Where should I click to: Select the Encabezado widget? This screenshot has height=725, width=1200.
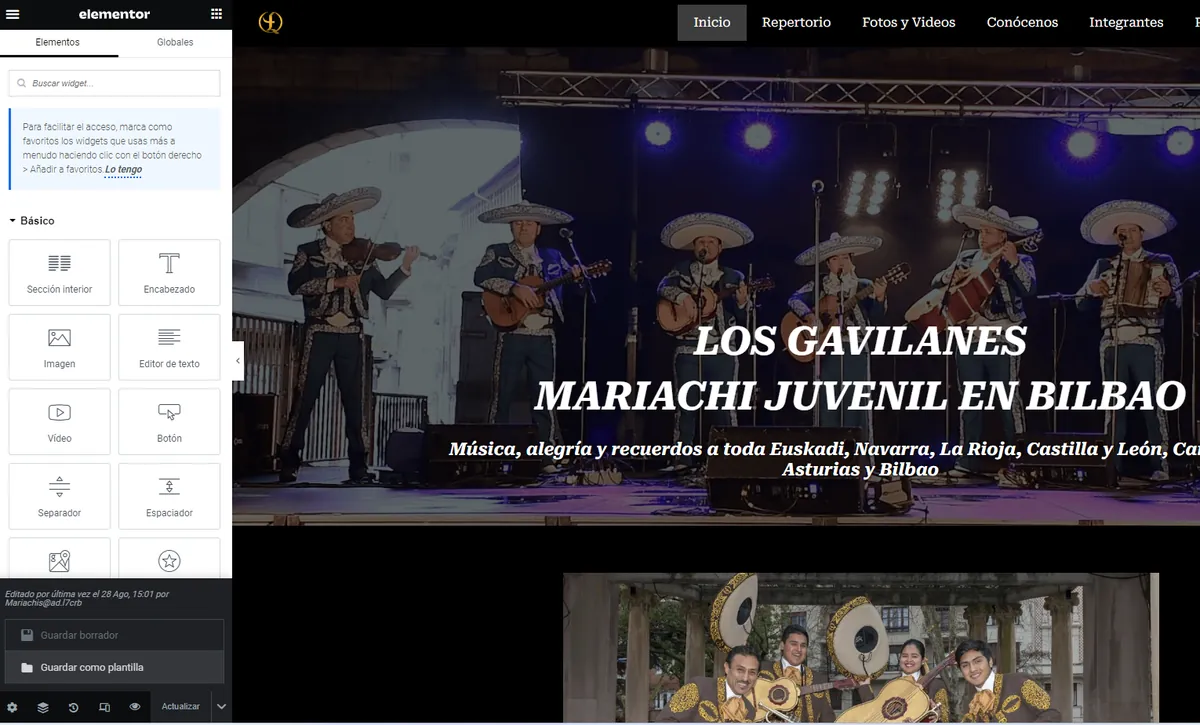pos(169,272)
